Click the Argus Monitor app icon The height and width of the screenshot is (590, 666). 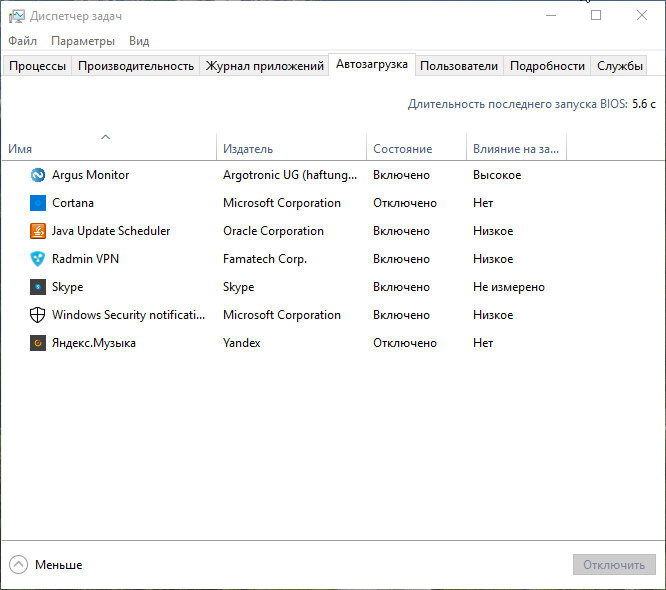tap(38, 175)
